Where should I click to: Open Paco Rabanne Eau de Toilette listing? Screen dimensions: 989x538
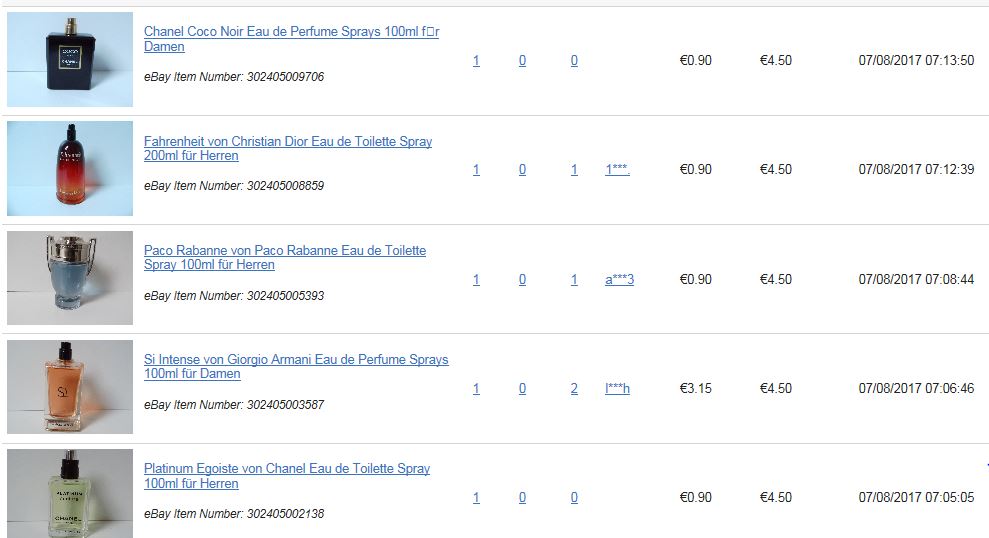point(284,257)
